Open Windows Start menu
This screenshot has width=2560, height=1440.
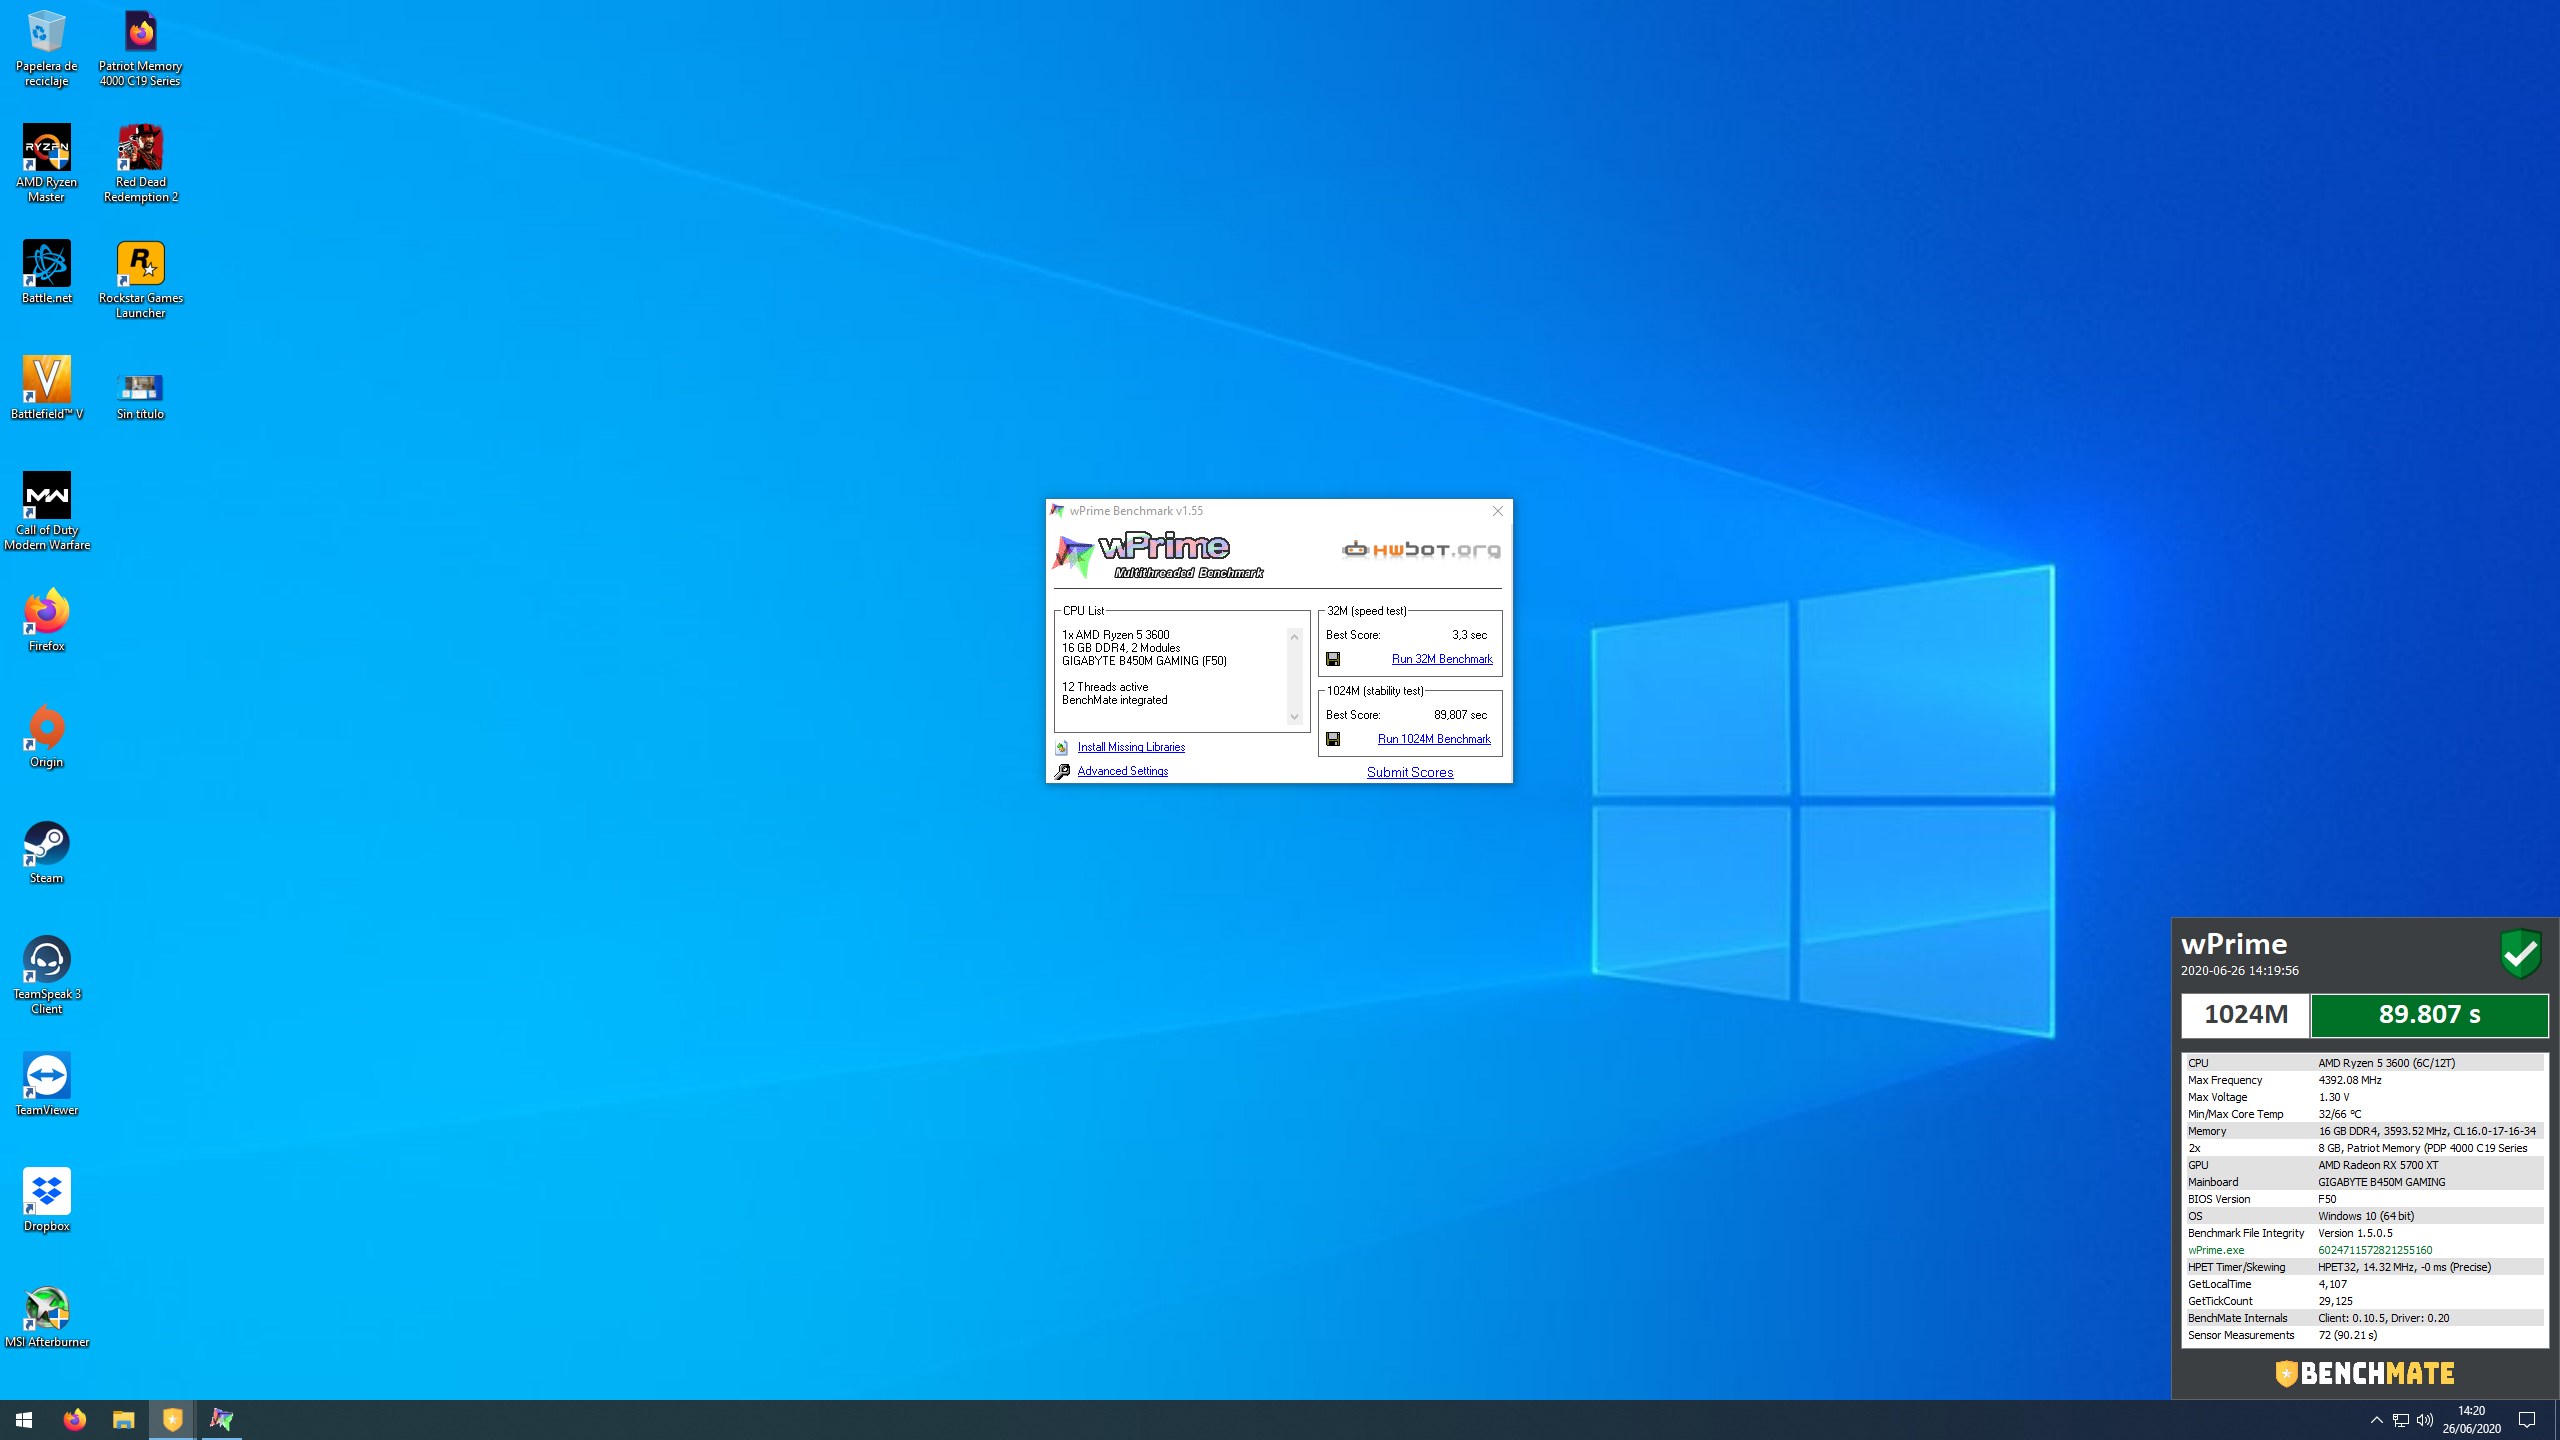(x=24, y=1420)
